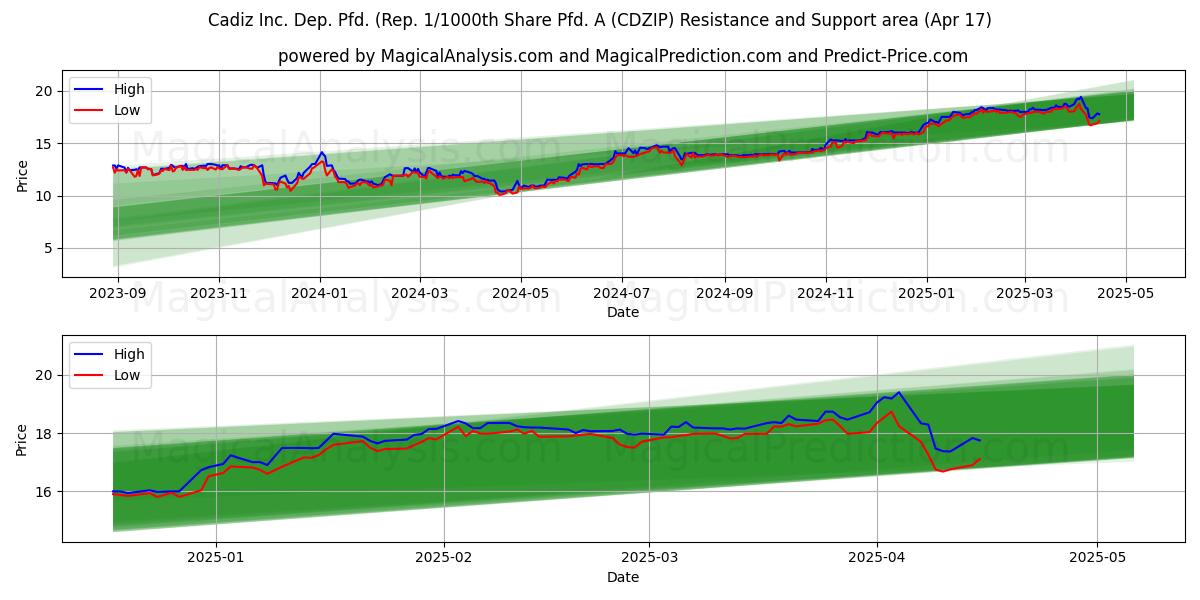Viewport: 1200px width, 600px height.
Task: Click the '2023-11' date tick label
Action: 219,293
